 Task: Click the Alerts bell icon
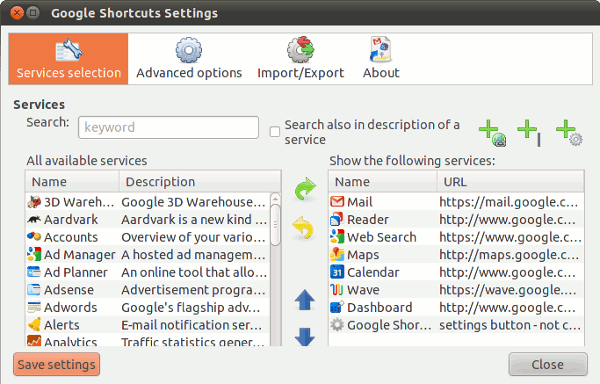click(34, 325)
